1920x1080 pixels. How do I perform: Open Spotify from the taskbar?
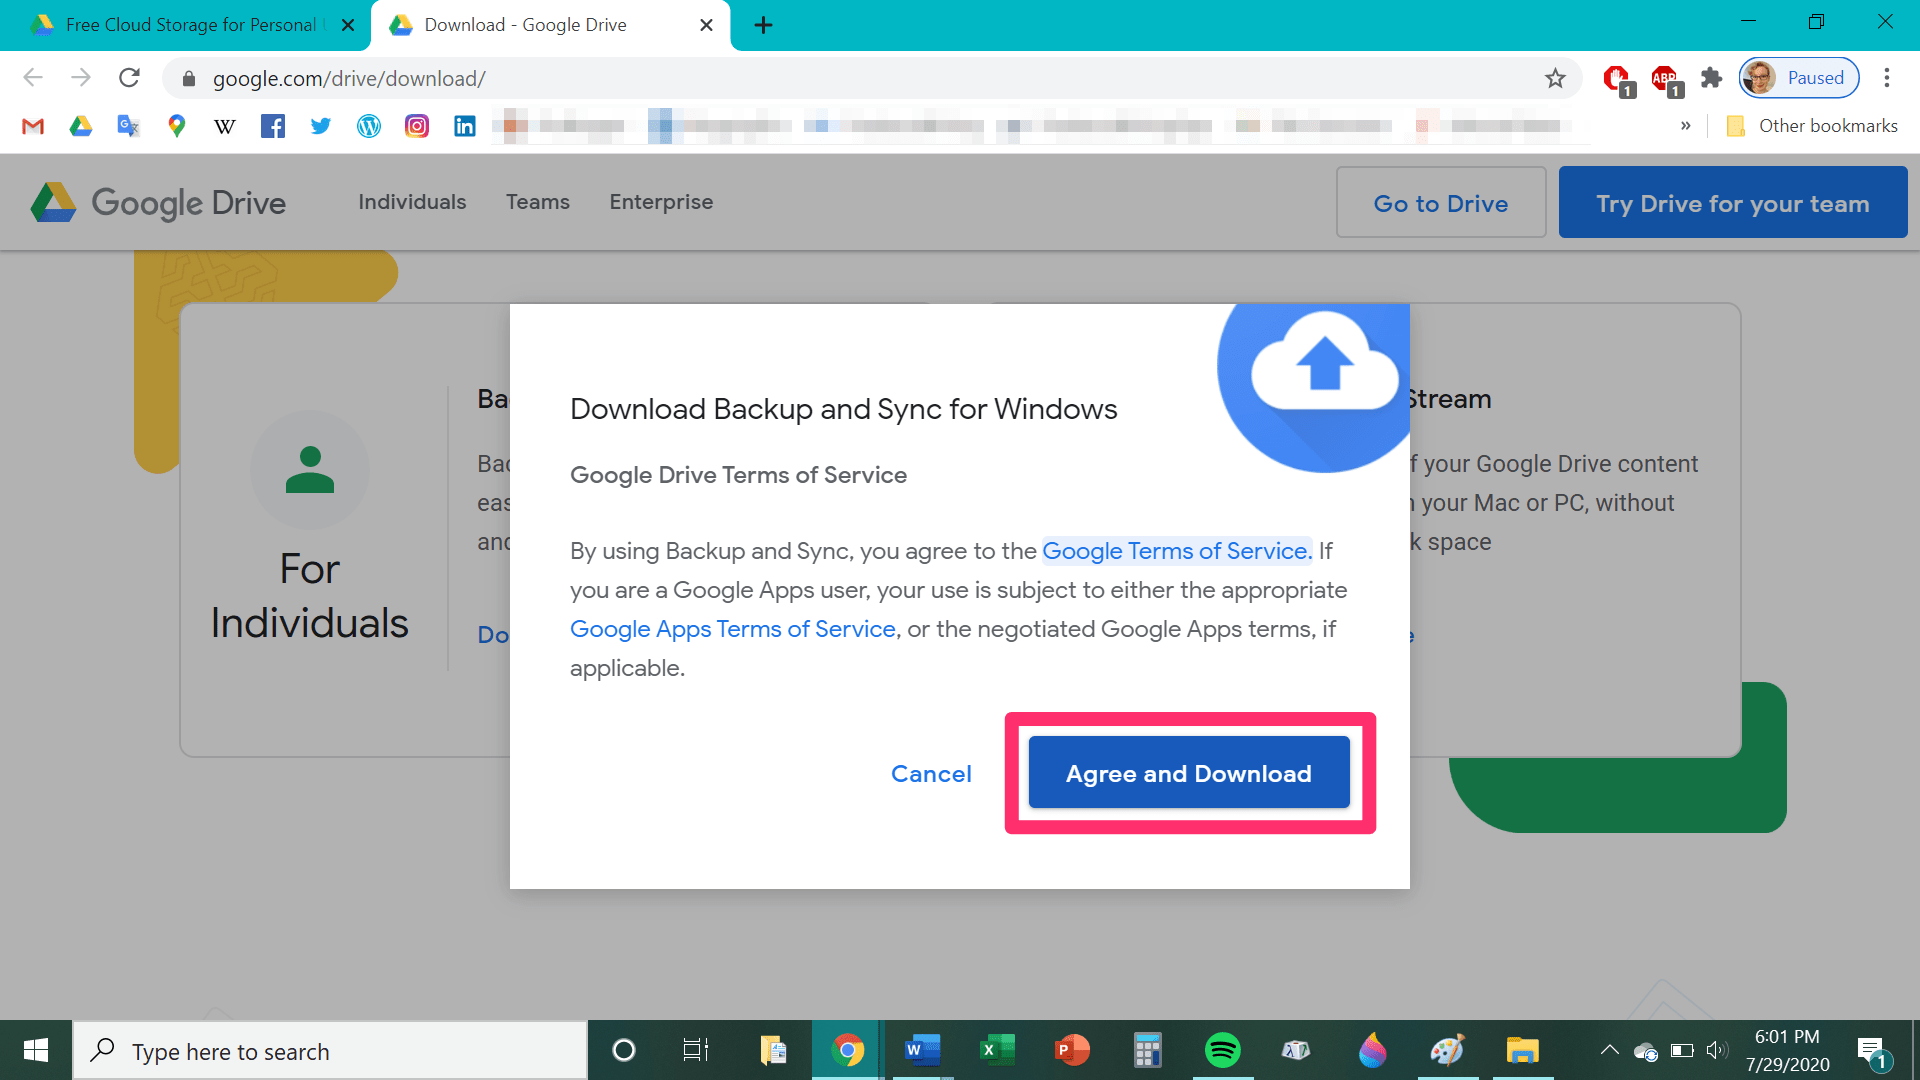click(x=1222, y=1050)
